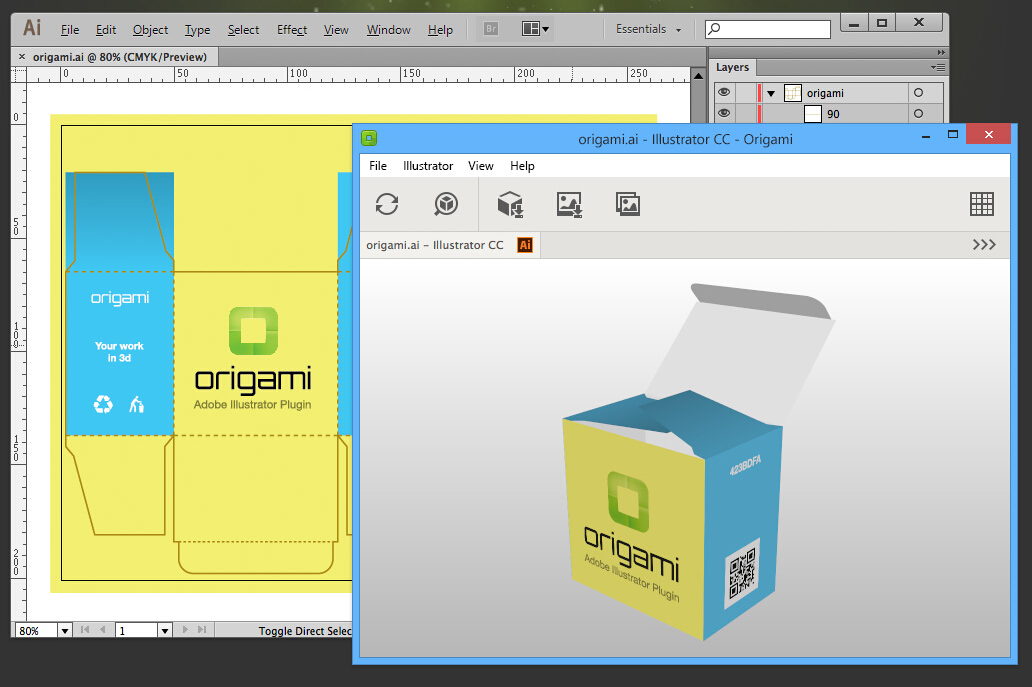
Task: Click the target circle of origami layer
Action: pos(918,93)
